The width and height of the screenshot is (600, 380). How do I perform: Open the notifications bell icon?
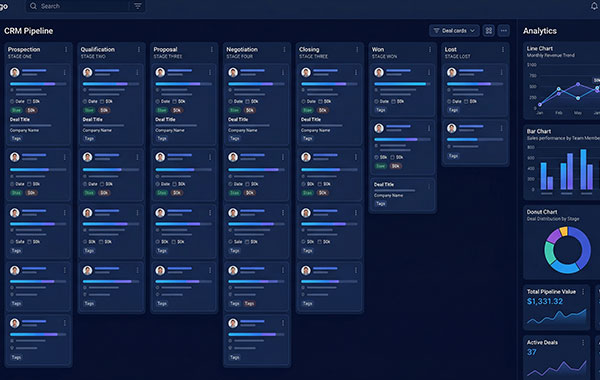pyautogui.click(x=594, y=6)
